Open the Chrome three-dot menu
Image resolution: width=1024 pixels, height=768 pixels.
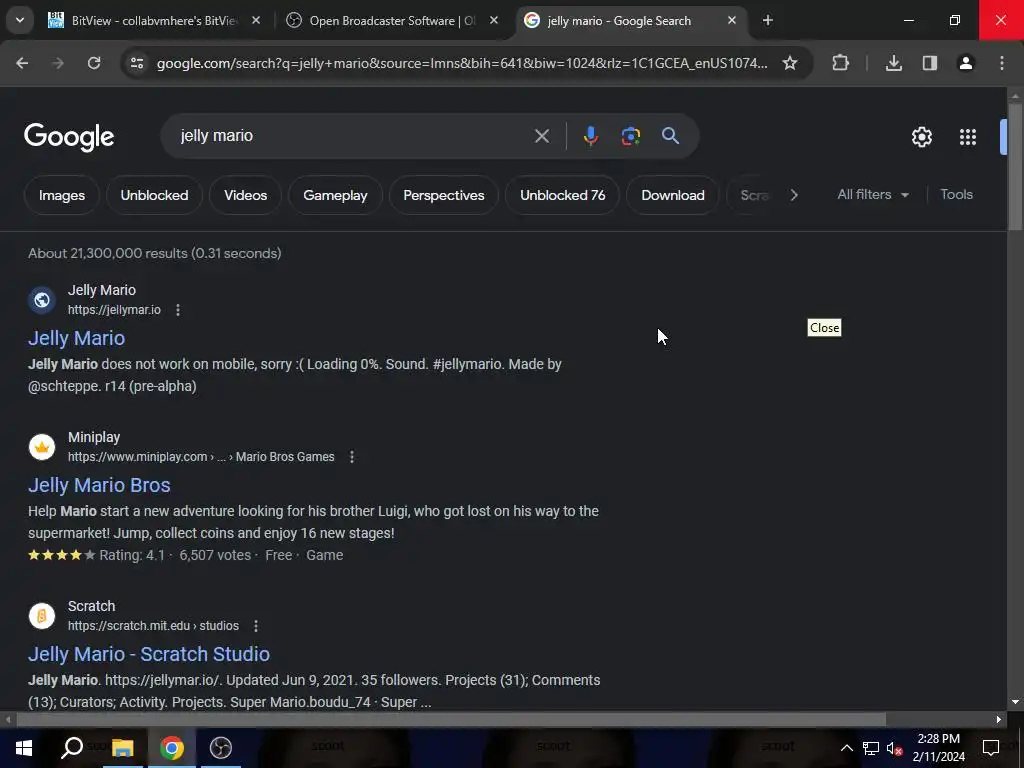(x=1001, y=63)
